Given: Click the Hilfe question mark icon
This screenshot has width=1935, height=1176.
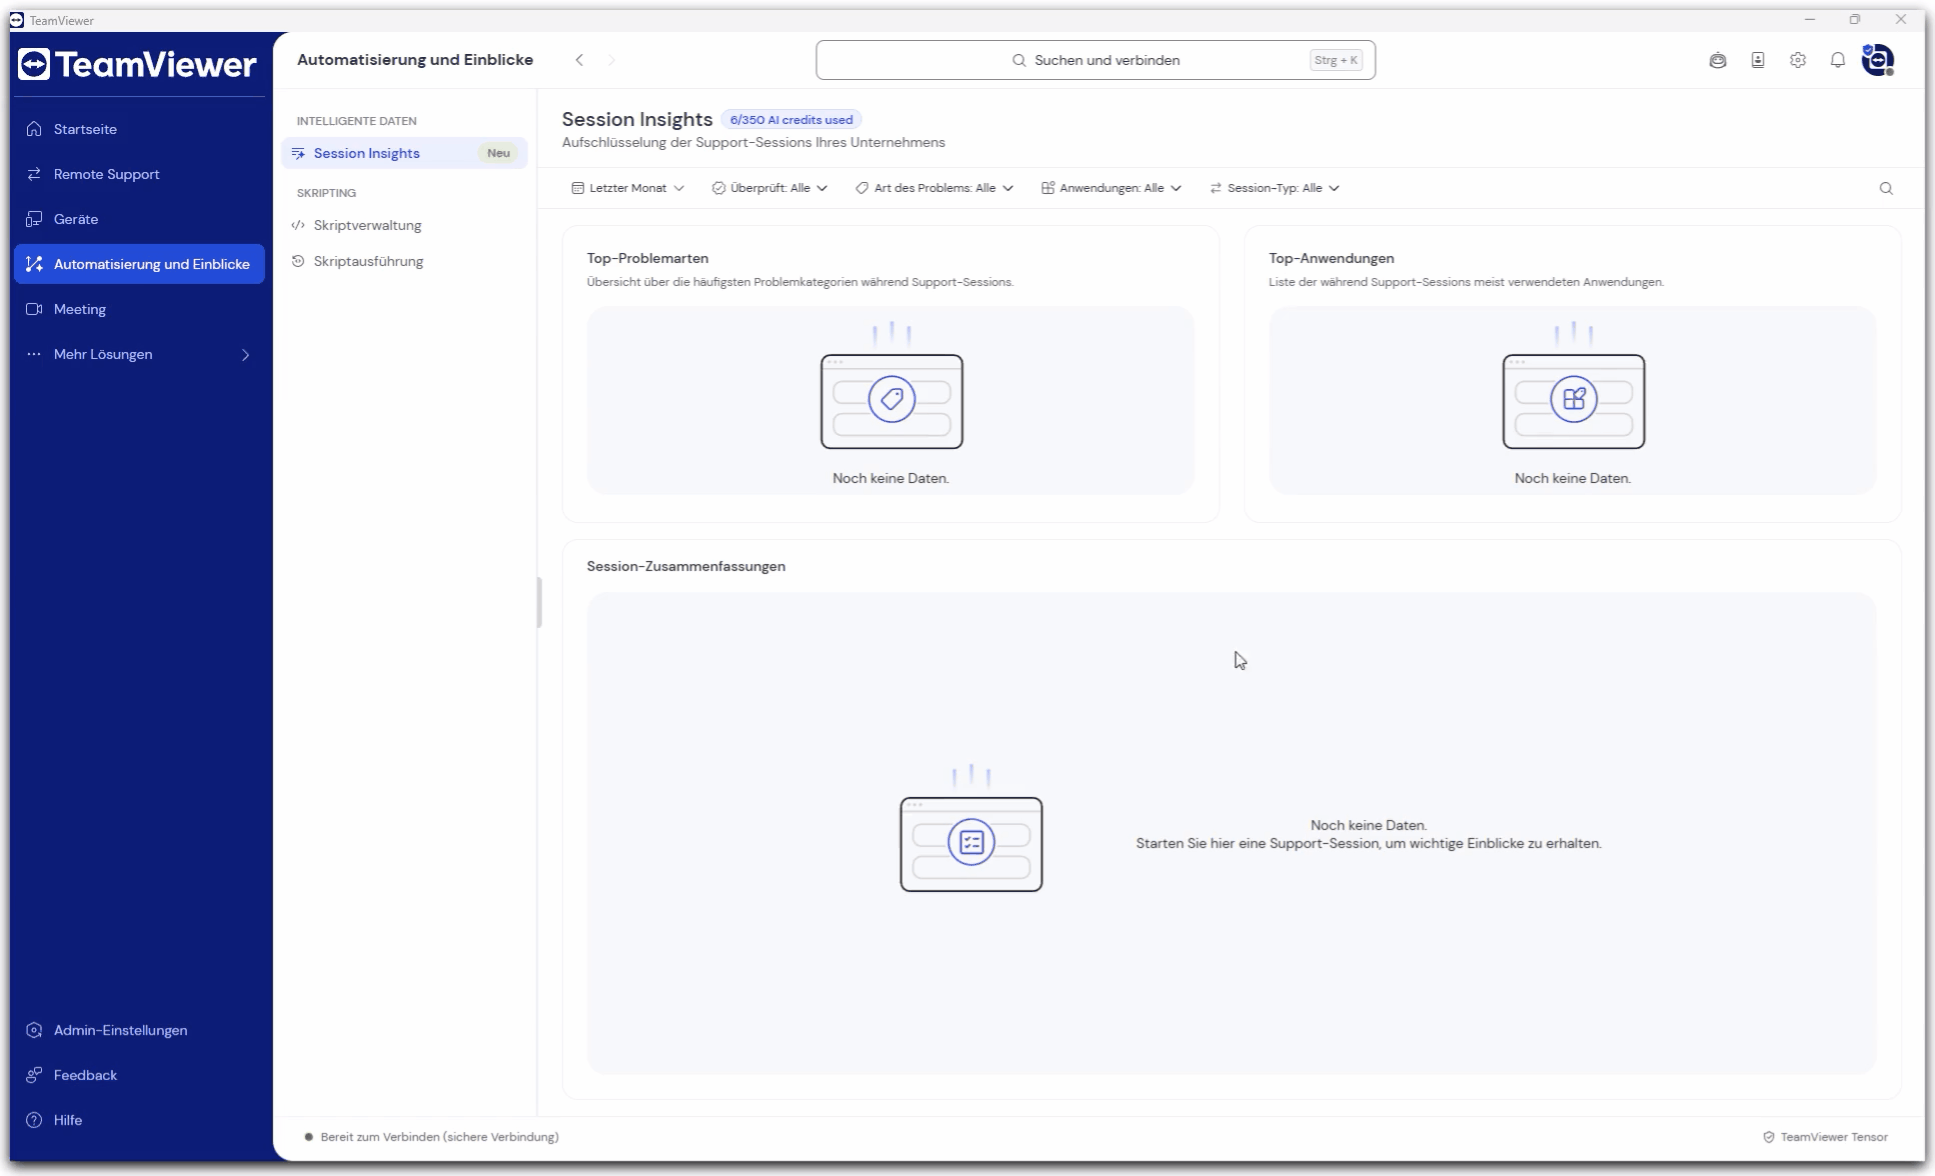Looking at the screenshot, I should point(34,1120).
